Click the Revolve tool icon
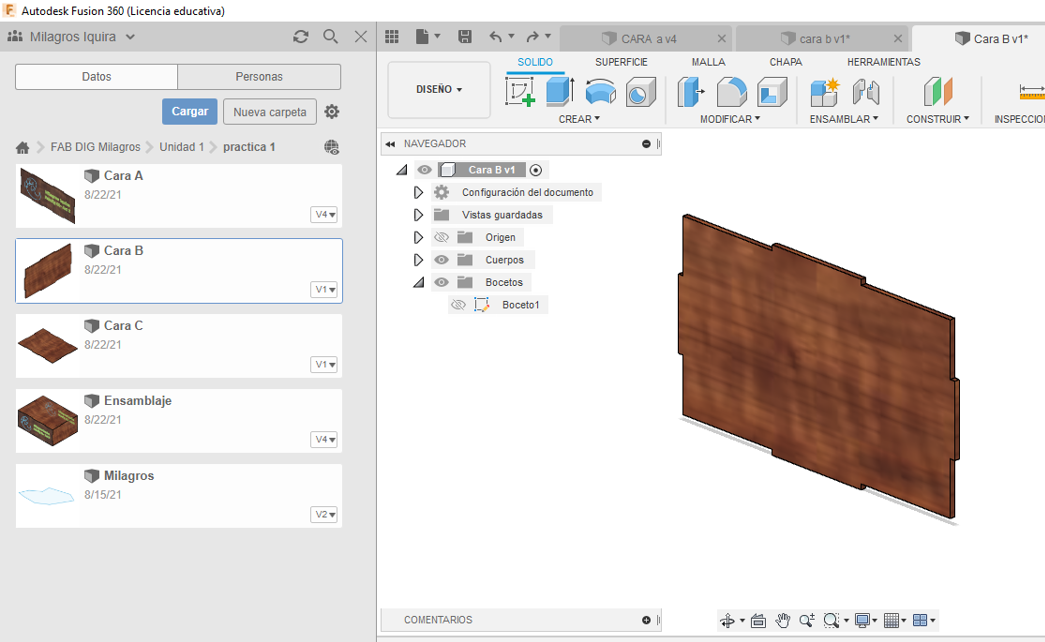This screenshot has height=642, width=1045. (600, 92)
